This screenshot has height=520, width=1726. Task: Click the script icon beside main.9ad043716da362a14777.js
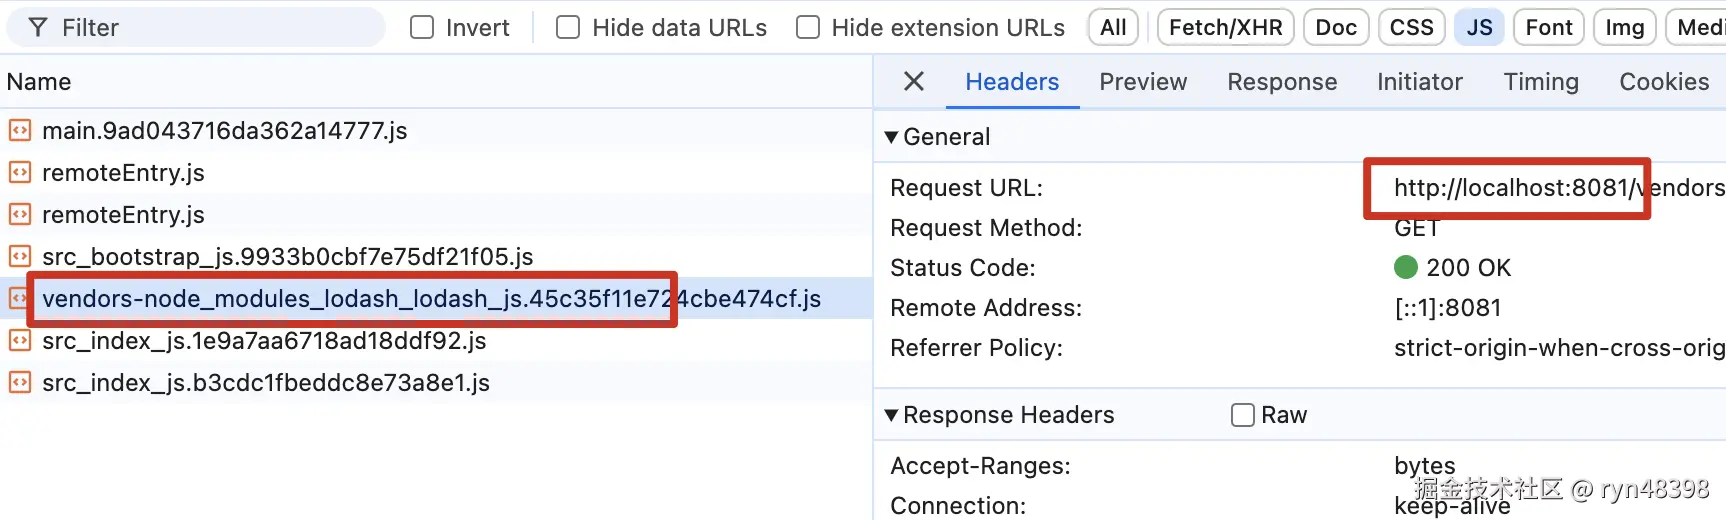pos(20,130)
